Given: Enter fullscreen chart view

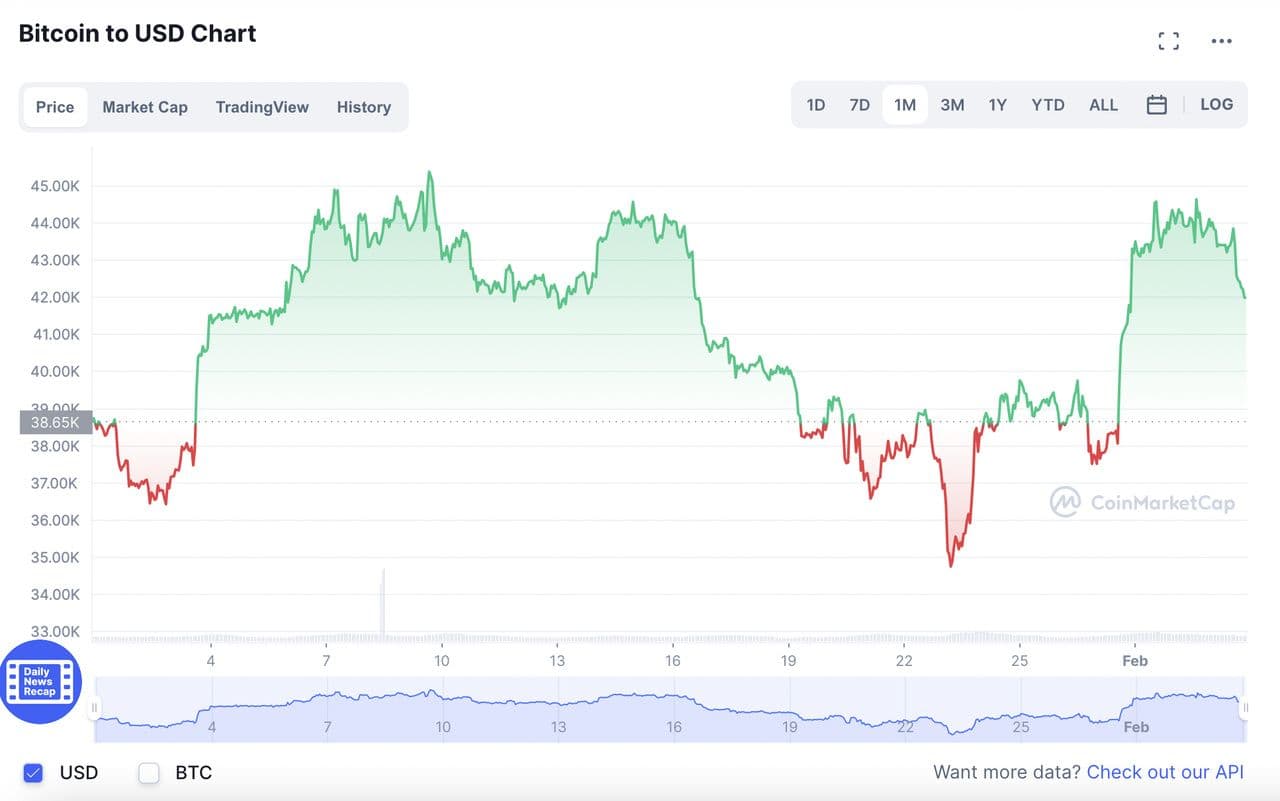Looking at the screenshot, I should click(1168, 41).
